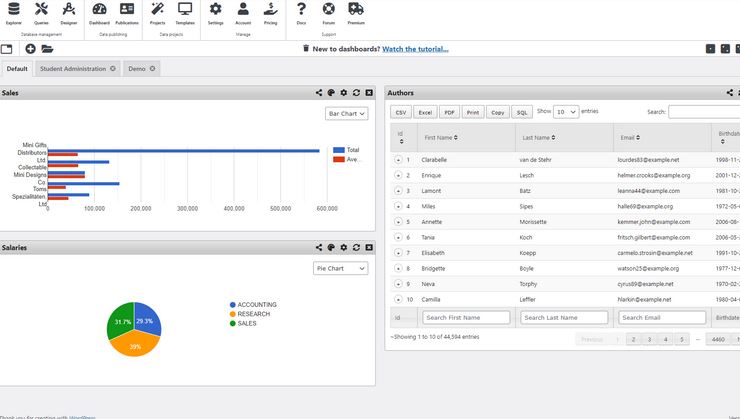Expand row 5 Annette details

pyautogui.click(x=398, y=222)
